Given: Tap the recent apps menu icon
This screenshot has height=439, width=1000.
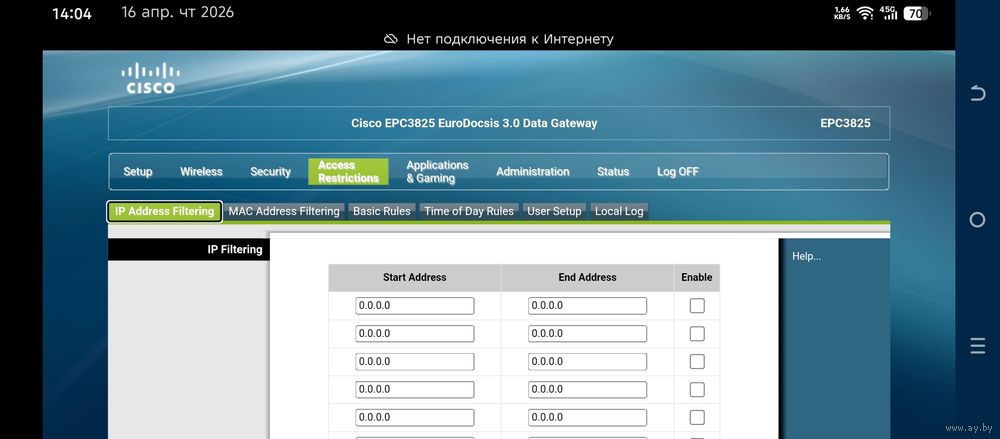Looking at the screenshot, I should pos(978,346).
